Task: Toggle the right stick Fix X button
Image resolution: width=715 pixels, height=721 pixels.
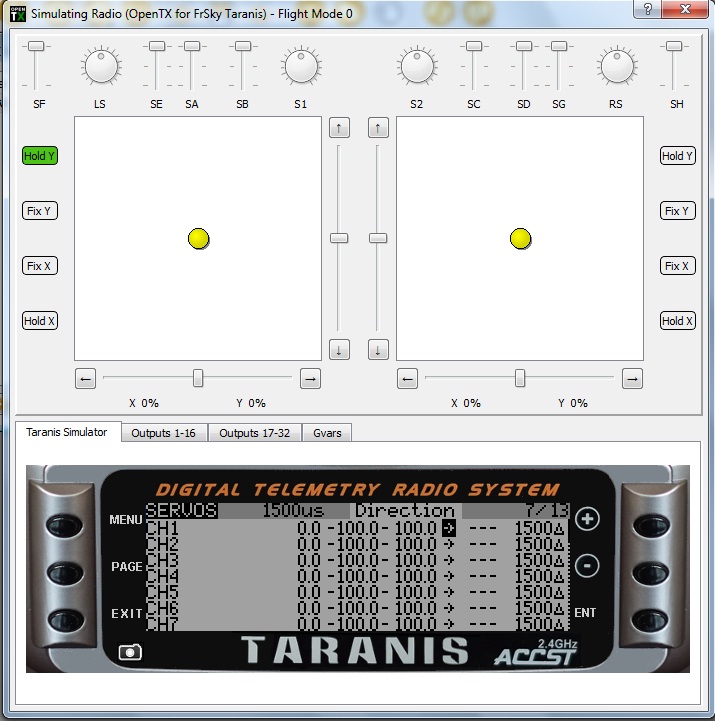Action: pyautogui.click(x=678, y=266)
